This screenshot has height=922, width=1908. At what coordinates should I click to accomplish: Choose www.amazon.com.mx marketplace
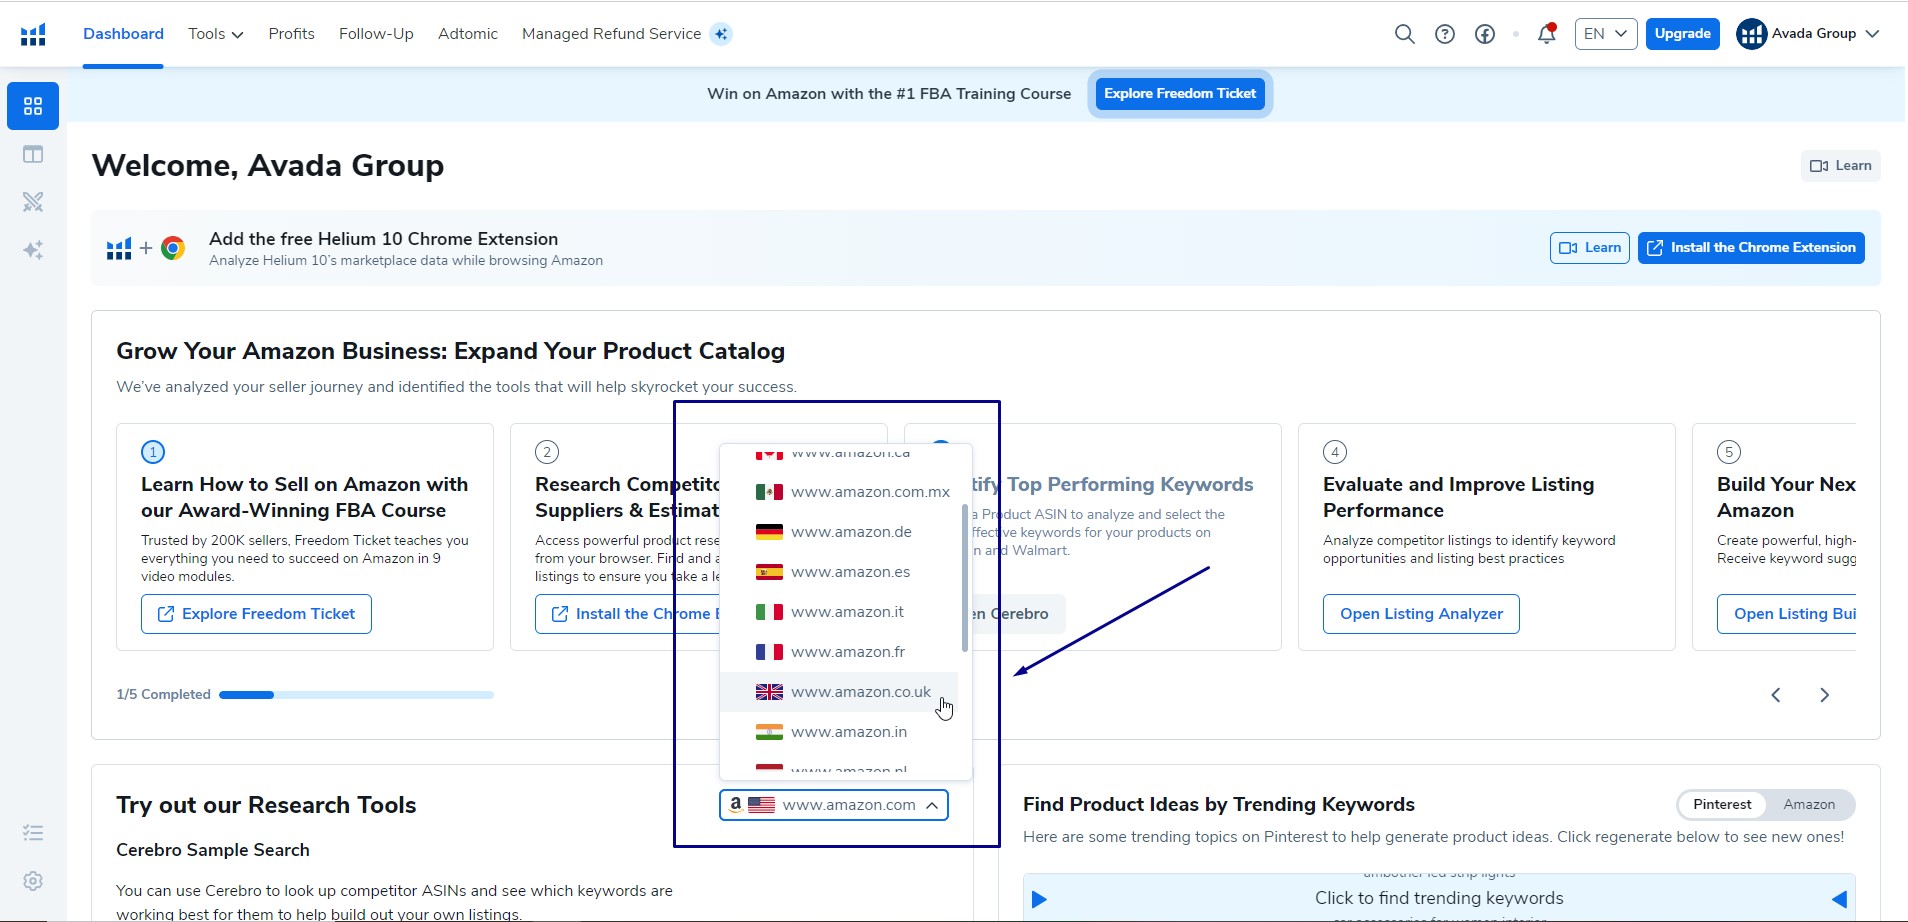pos(839,492)
